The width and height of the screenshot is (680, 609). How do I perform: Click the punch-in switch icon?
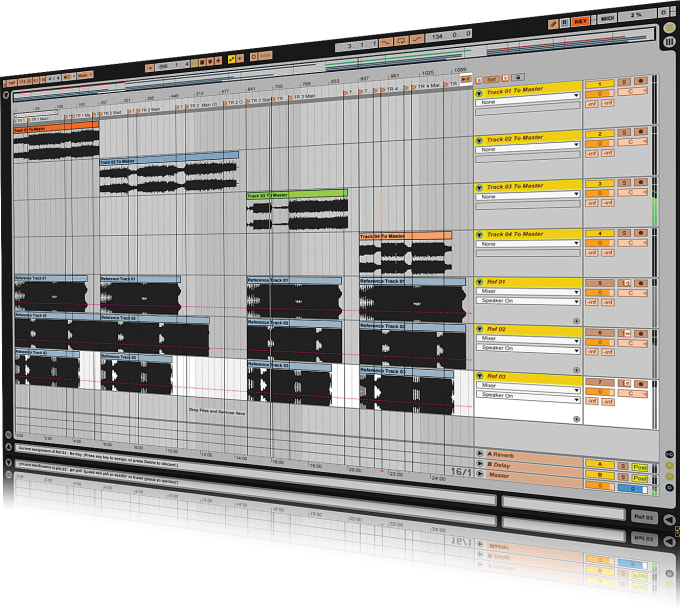coord(386,43)
